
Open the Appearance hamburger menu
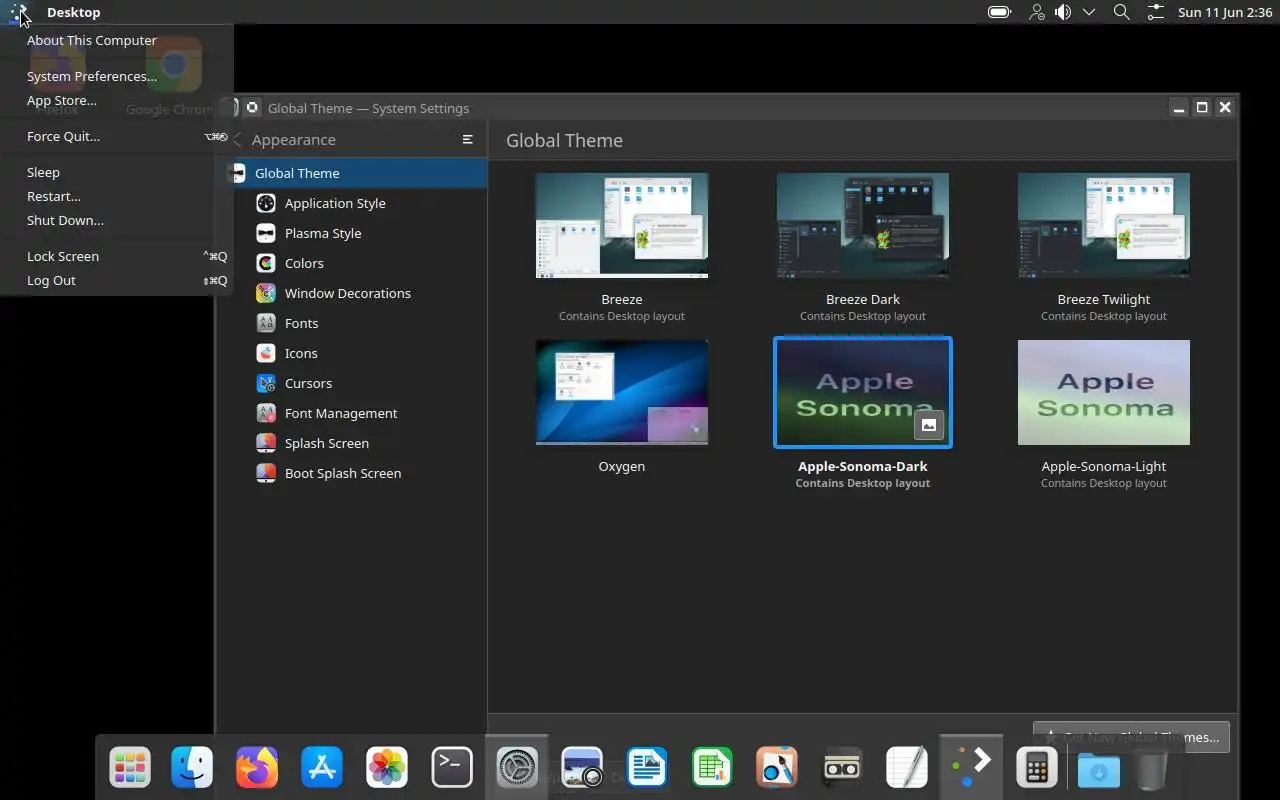(x=467, y=140)
